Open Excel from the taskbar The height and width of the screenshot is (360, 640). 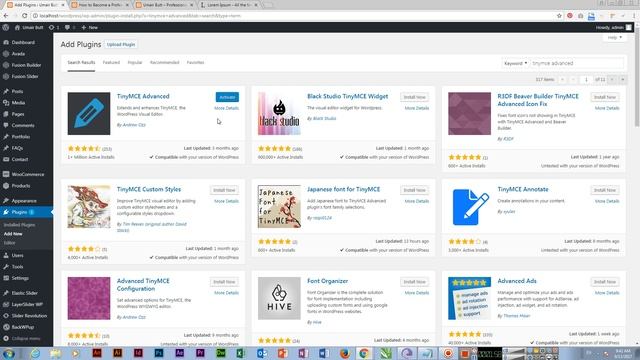(x=241, y=353)
